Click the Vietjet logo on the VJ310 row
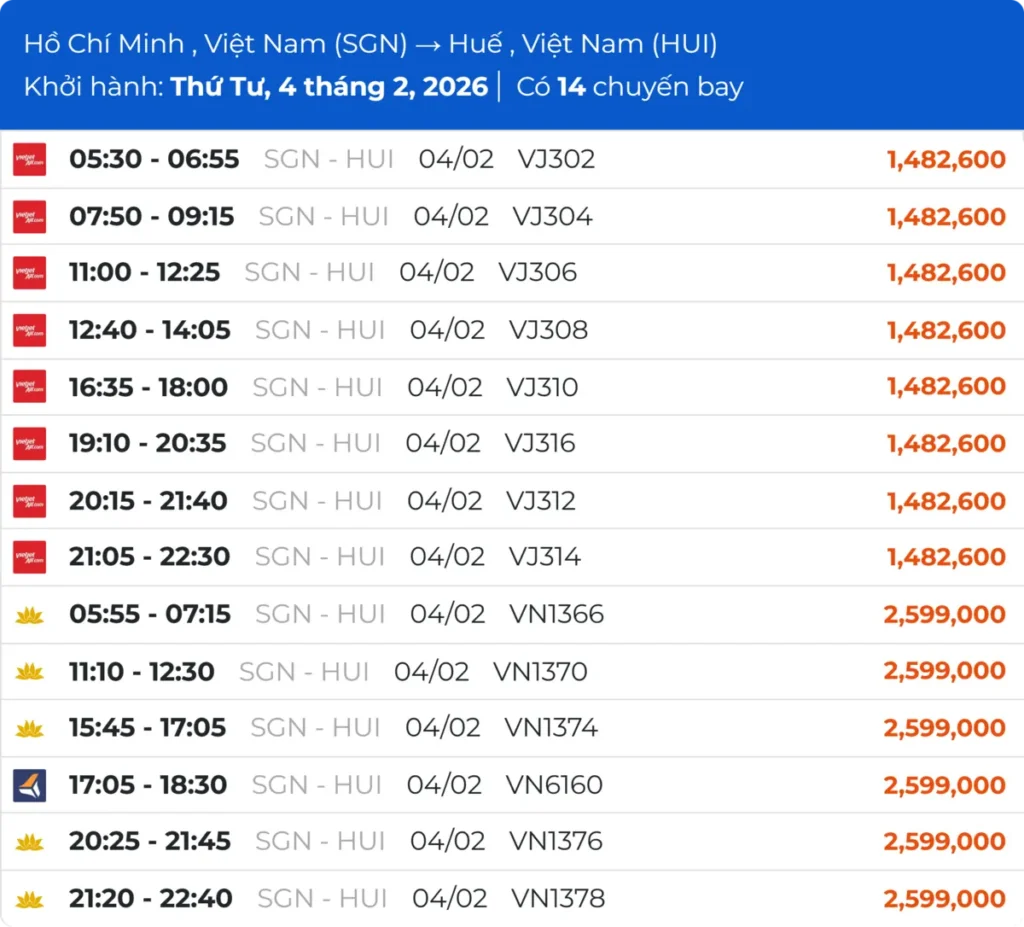Viewport: 1024px width, 927px height. tap(29, 387)
